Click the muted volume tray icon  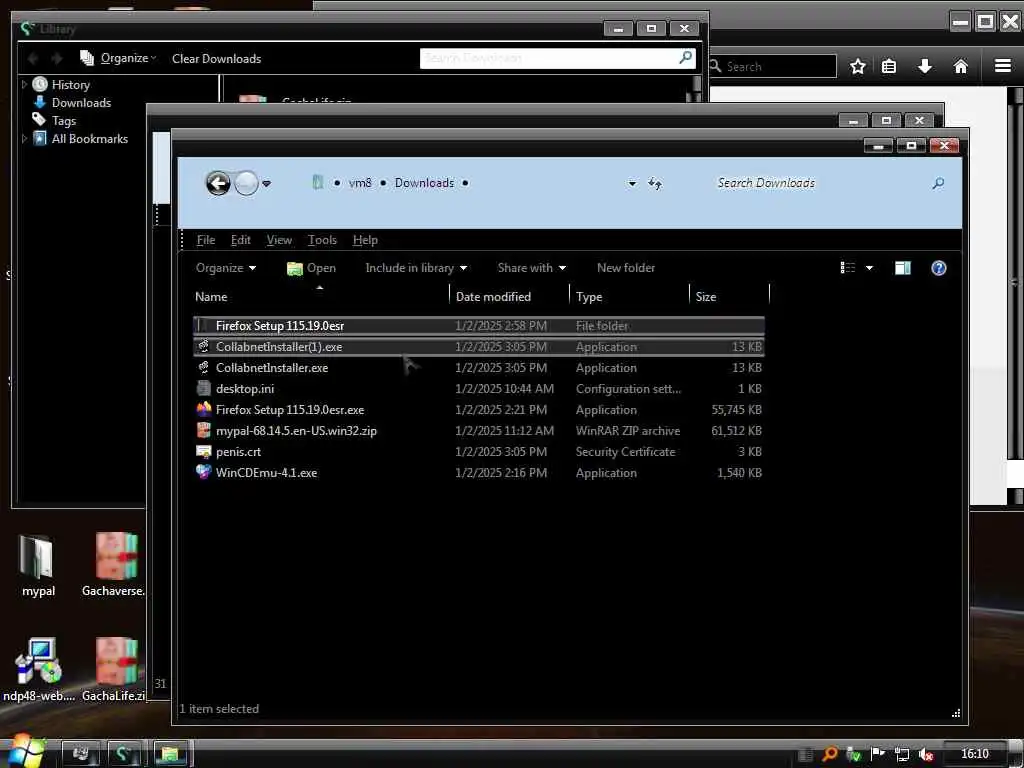(x=925, y=754)
